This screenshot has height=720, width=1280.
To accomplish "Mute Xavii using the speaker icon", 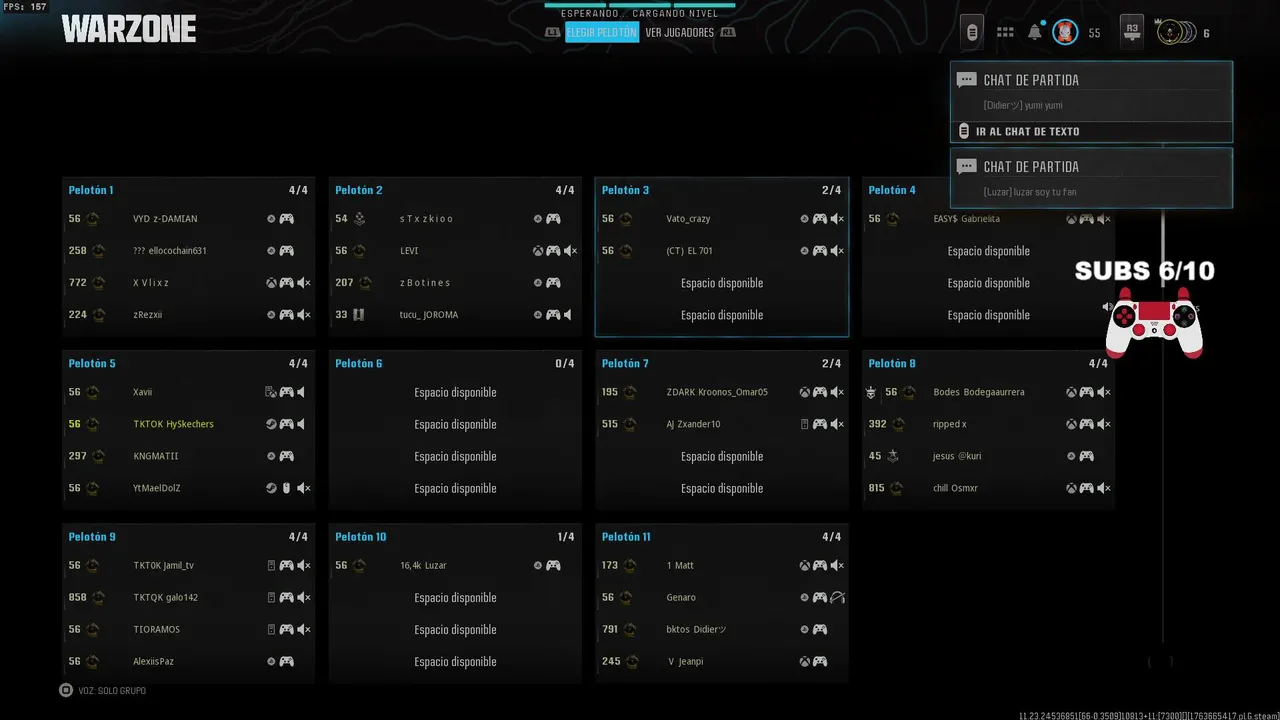I will (301, 392).
